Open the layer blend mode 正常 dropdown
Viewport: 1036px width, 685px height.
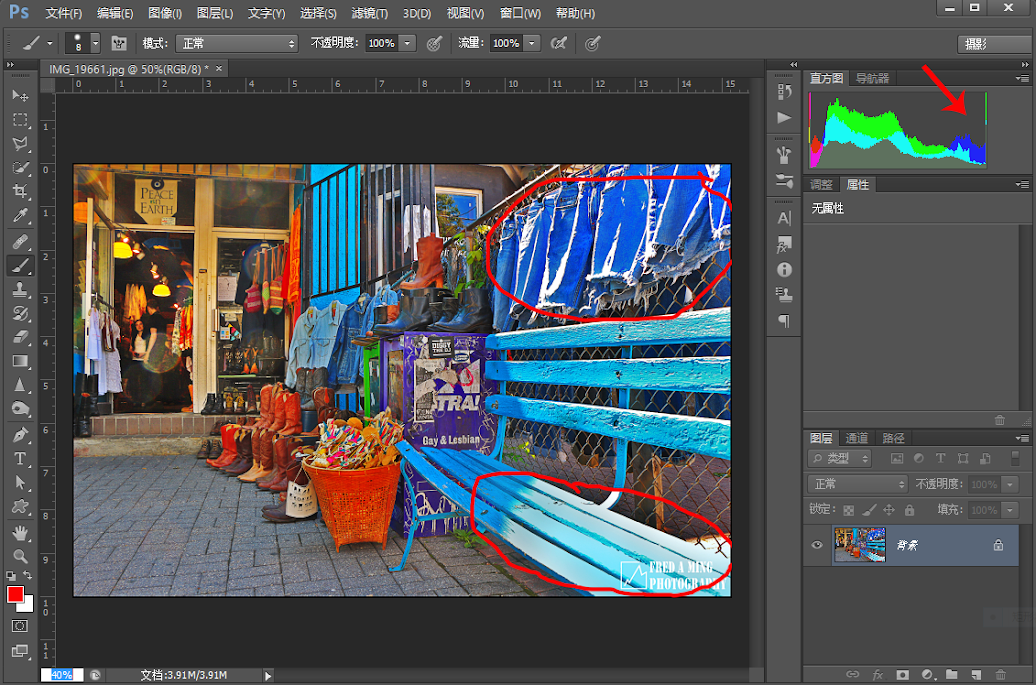(858, 484)
